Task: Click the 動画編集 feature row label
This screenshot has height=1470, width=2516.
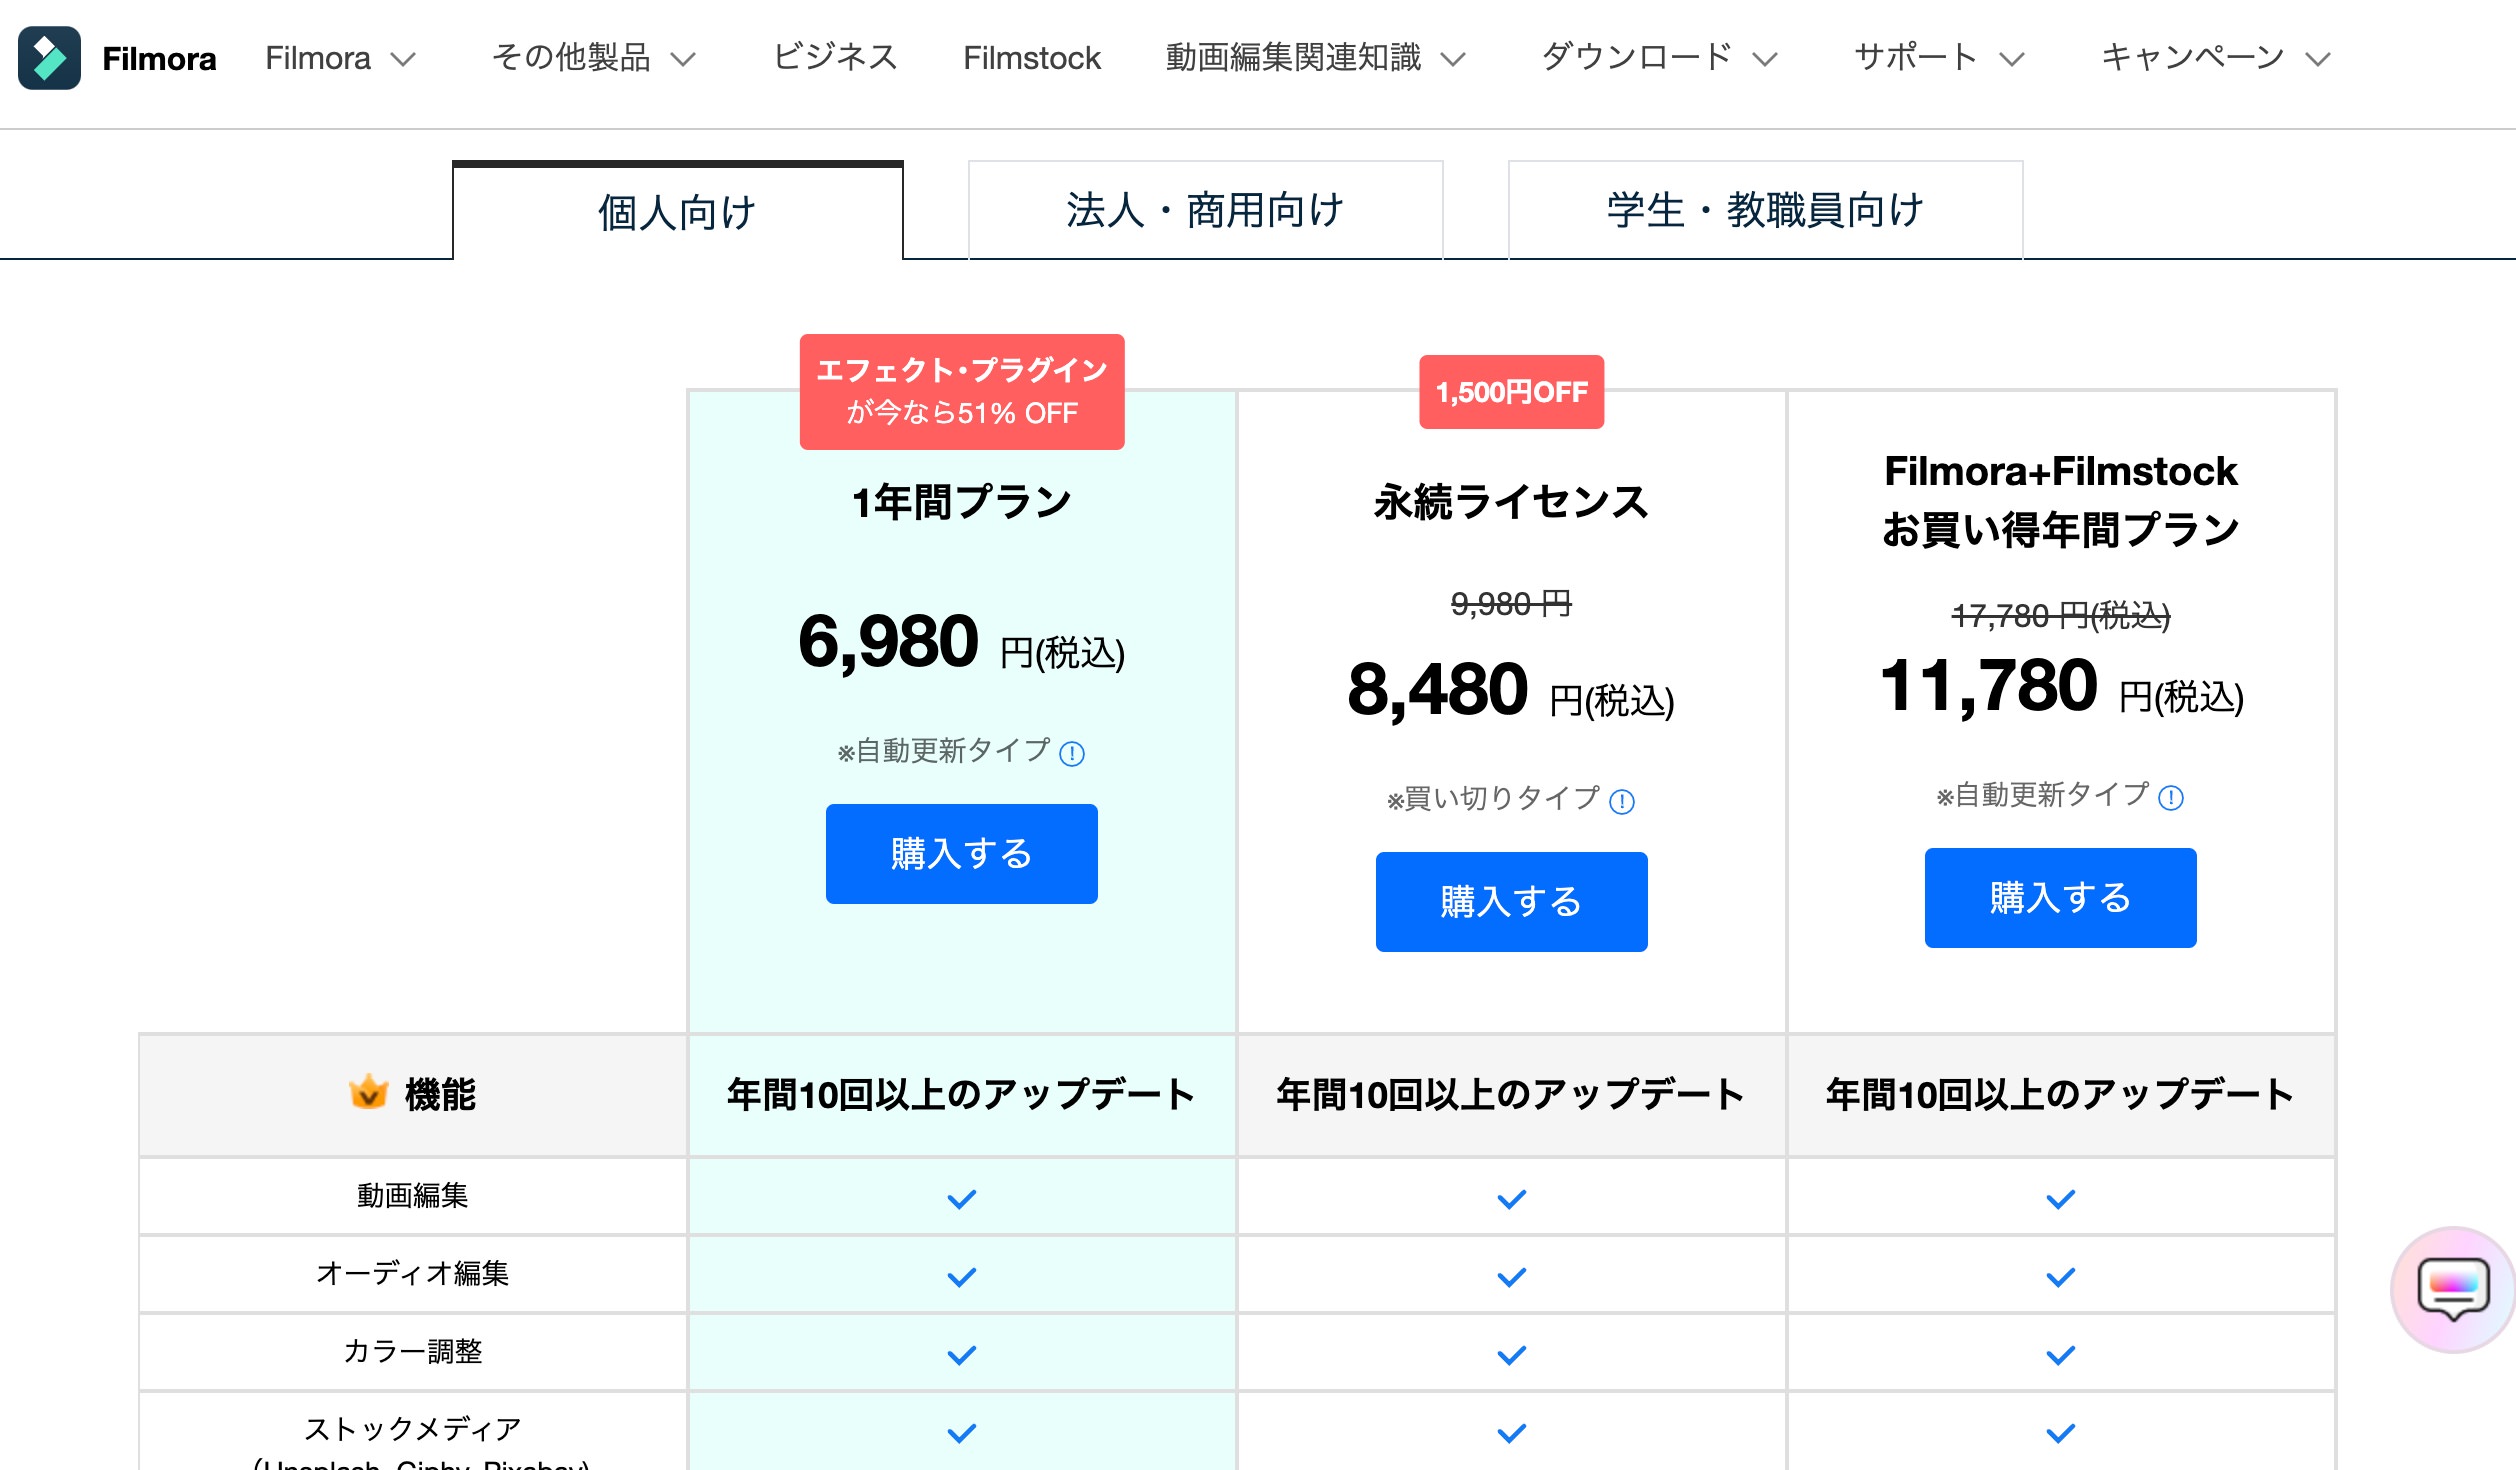Action: tap(412, 1196)
